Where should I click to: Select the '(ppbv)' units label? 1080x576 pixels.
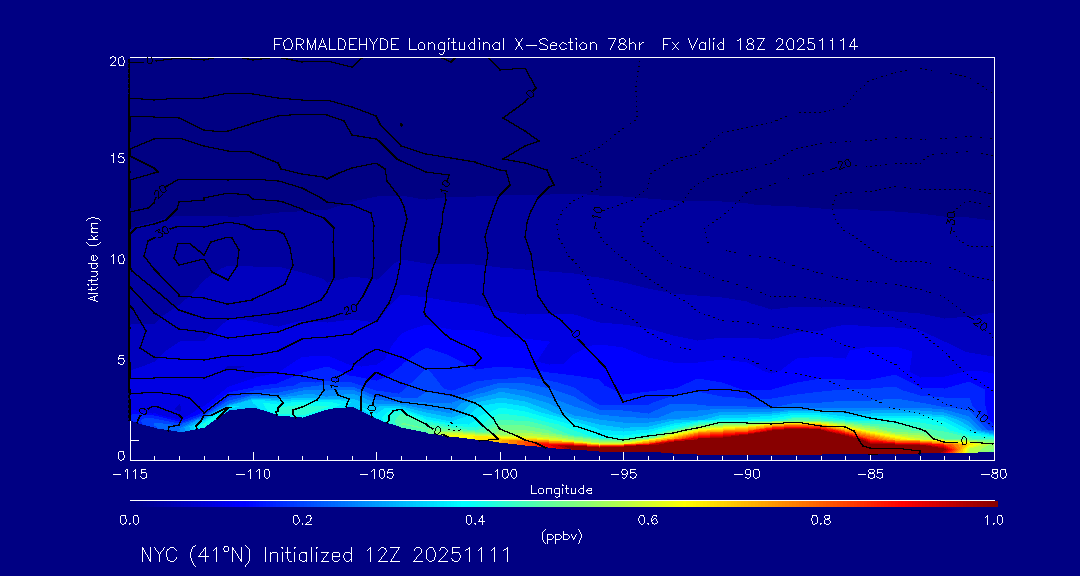click(561, 537)
